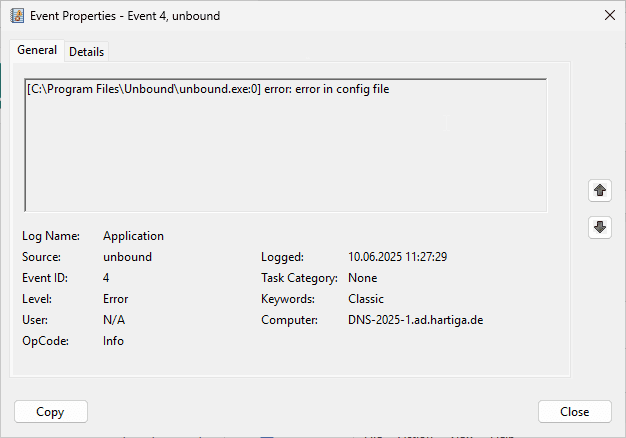Click the 'error in config file' message text
Screen dimensions: 626x438
point(342,89)
